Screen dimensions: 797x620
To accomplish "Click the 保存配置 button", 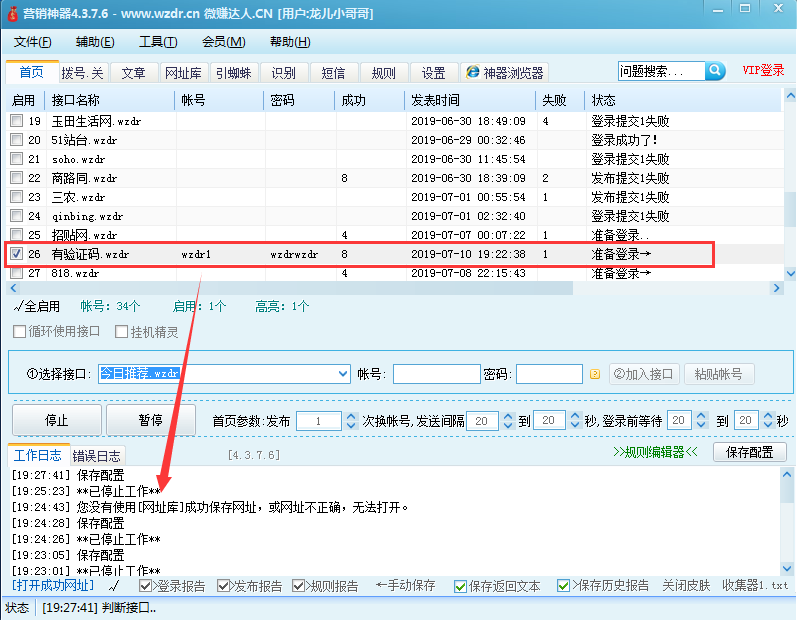I will (749, 452).
